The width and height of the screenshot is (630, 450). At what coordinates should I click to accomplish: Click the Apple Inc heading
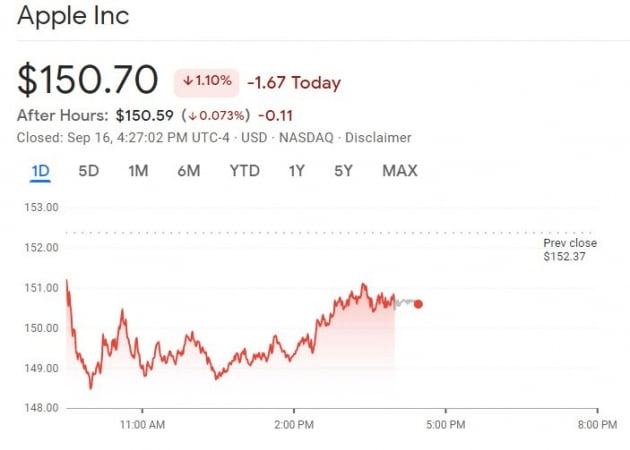click(73, 17)
